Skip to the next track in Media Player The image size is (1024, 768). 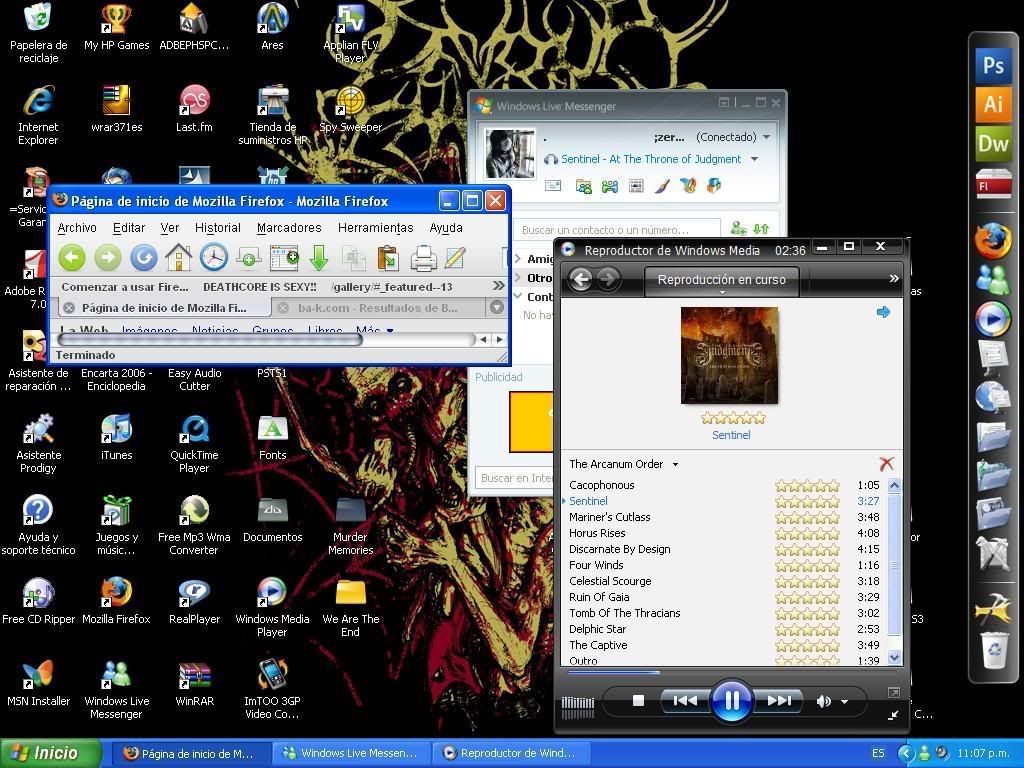[x=780, y=701]
